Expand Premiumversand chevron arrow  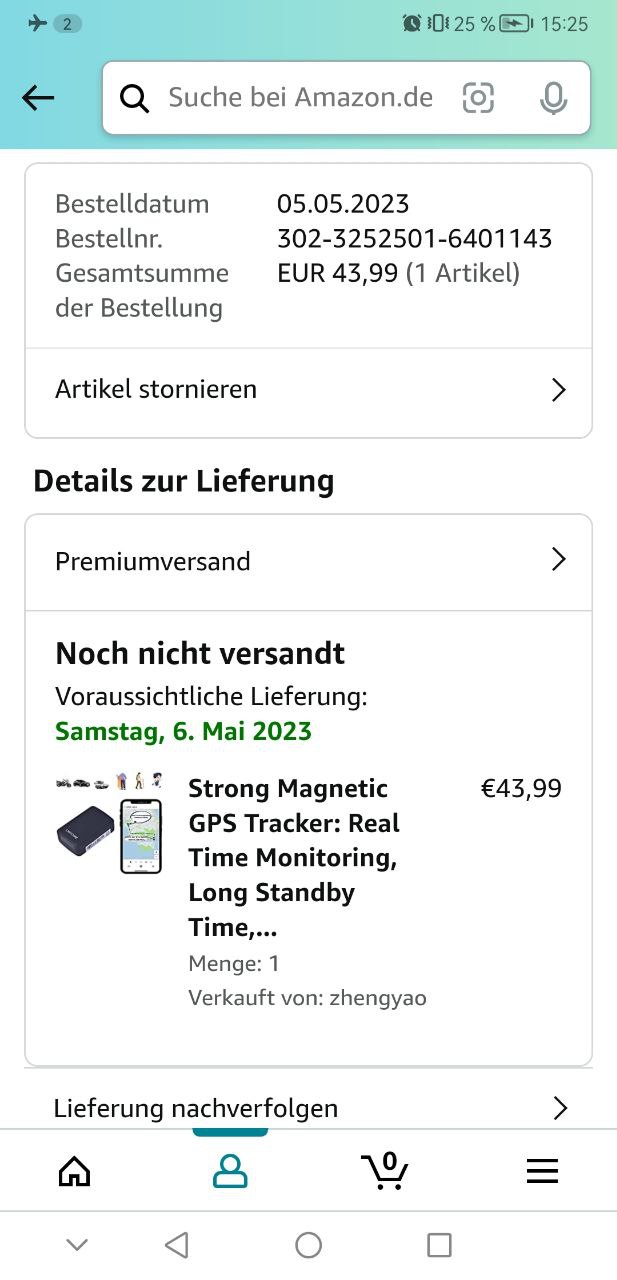[559, 560]
